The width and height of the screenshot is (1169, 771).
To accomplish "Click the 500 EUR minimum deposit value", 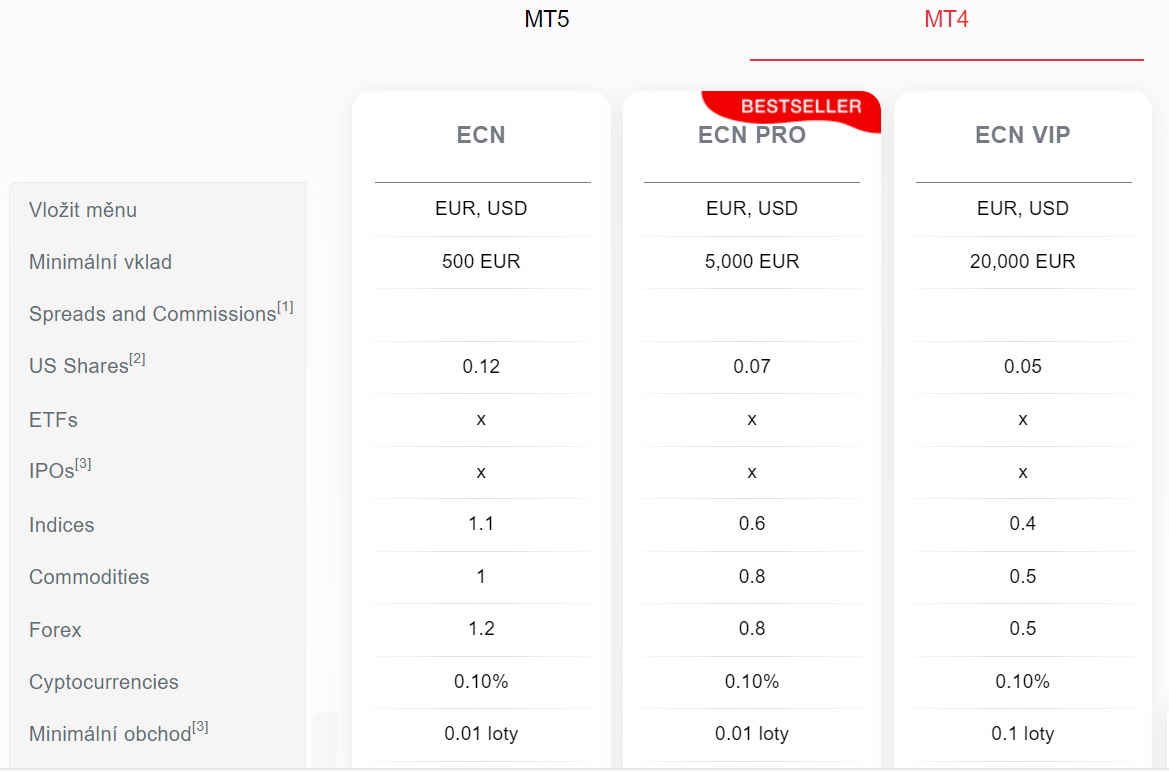I will point(481,262).
